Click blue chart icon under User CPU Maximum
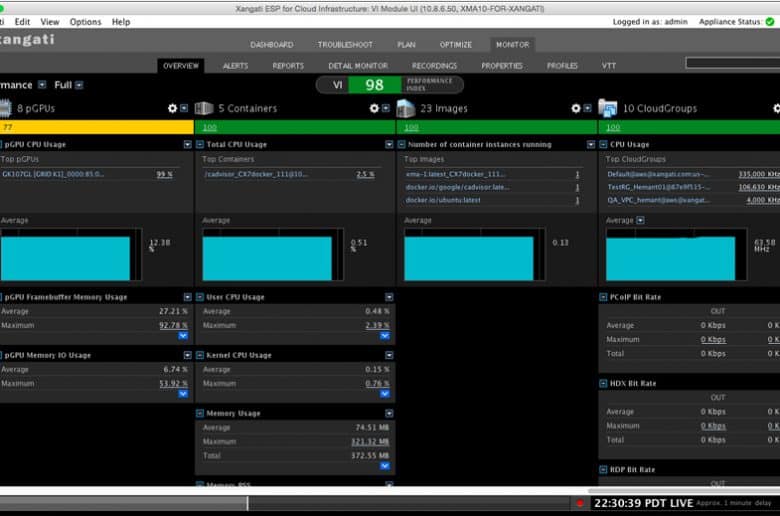This screenshot has width=780, height=516. point(385,336)
